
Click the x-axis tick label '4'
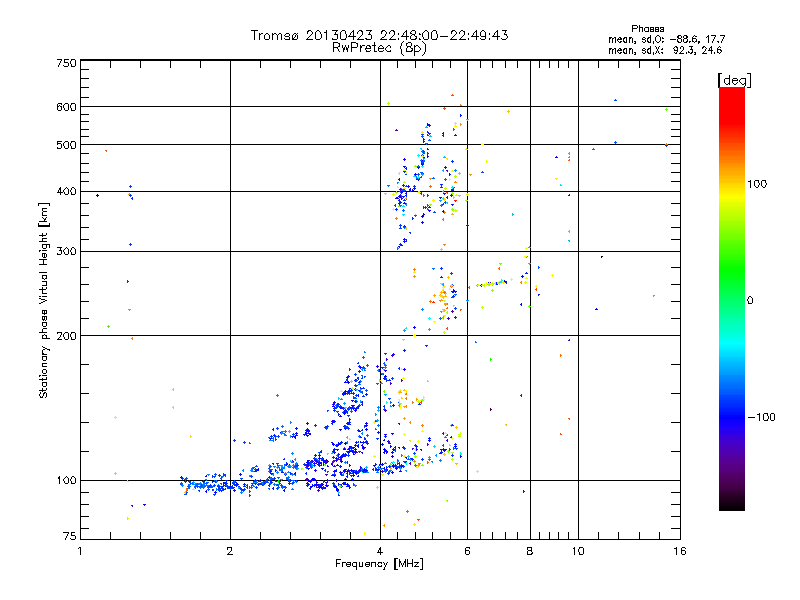click(x=380, y=551)
